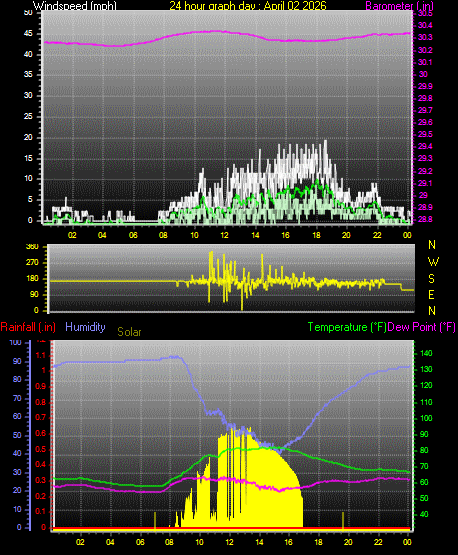Click the 28.9 value on the barometer axis
This screenshot has height=555, width=458.
pyautogui.click(x=425, y=207)
